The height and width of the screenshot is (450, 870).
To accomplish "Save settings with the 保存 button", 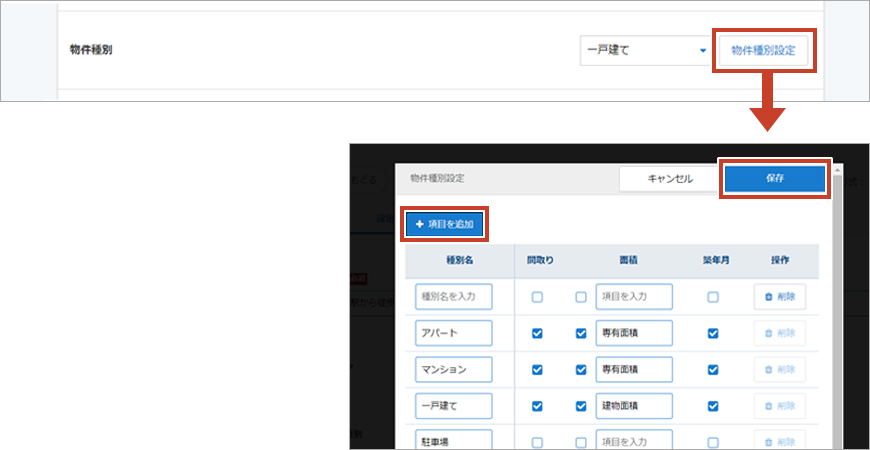I will [x=775, y=178].
